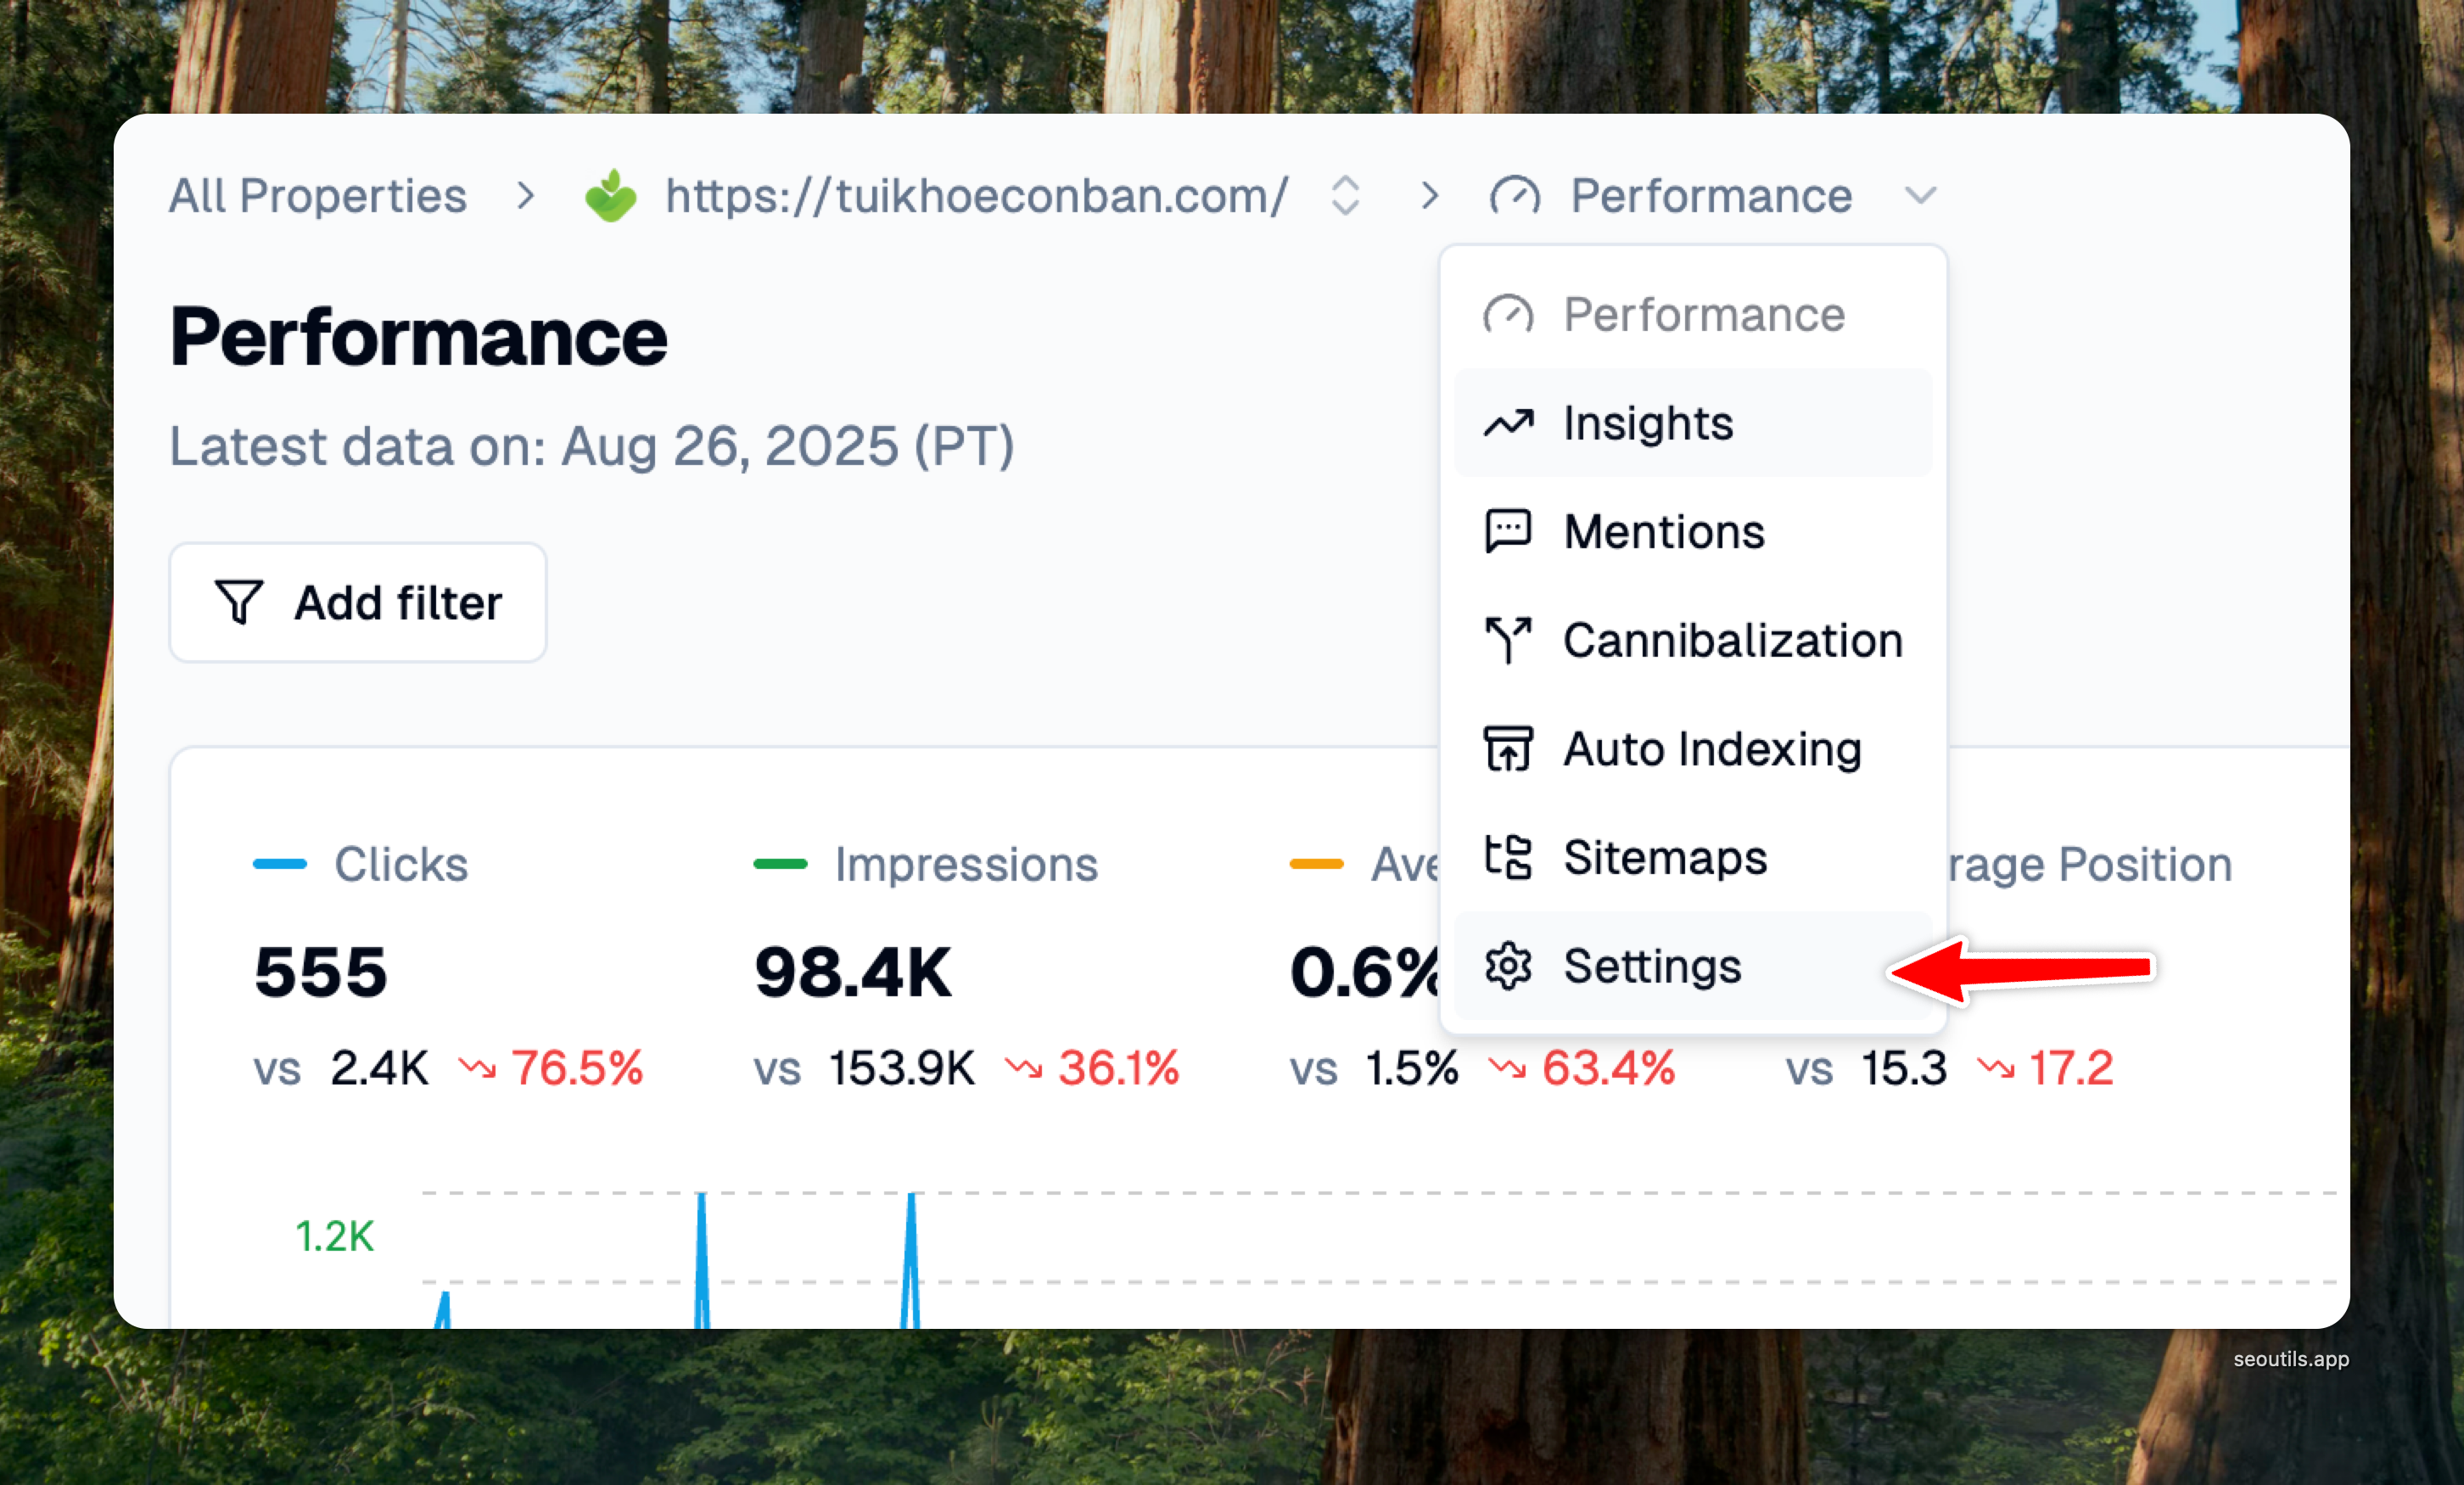Click the Insights trend-arrow icon
Viewport: 2464px width, 1485px height.
click(1508, 424)
